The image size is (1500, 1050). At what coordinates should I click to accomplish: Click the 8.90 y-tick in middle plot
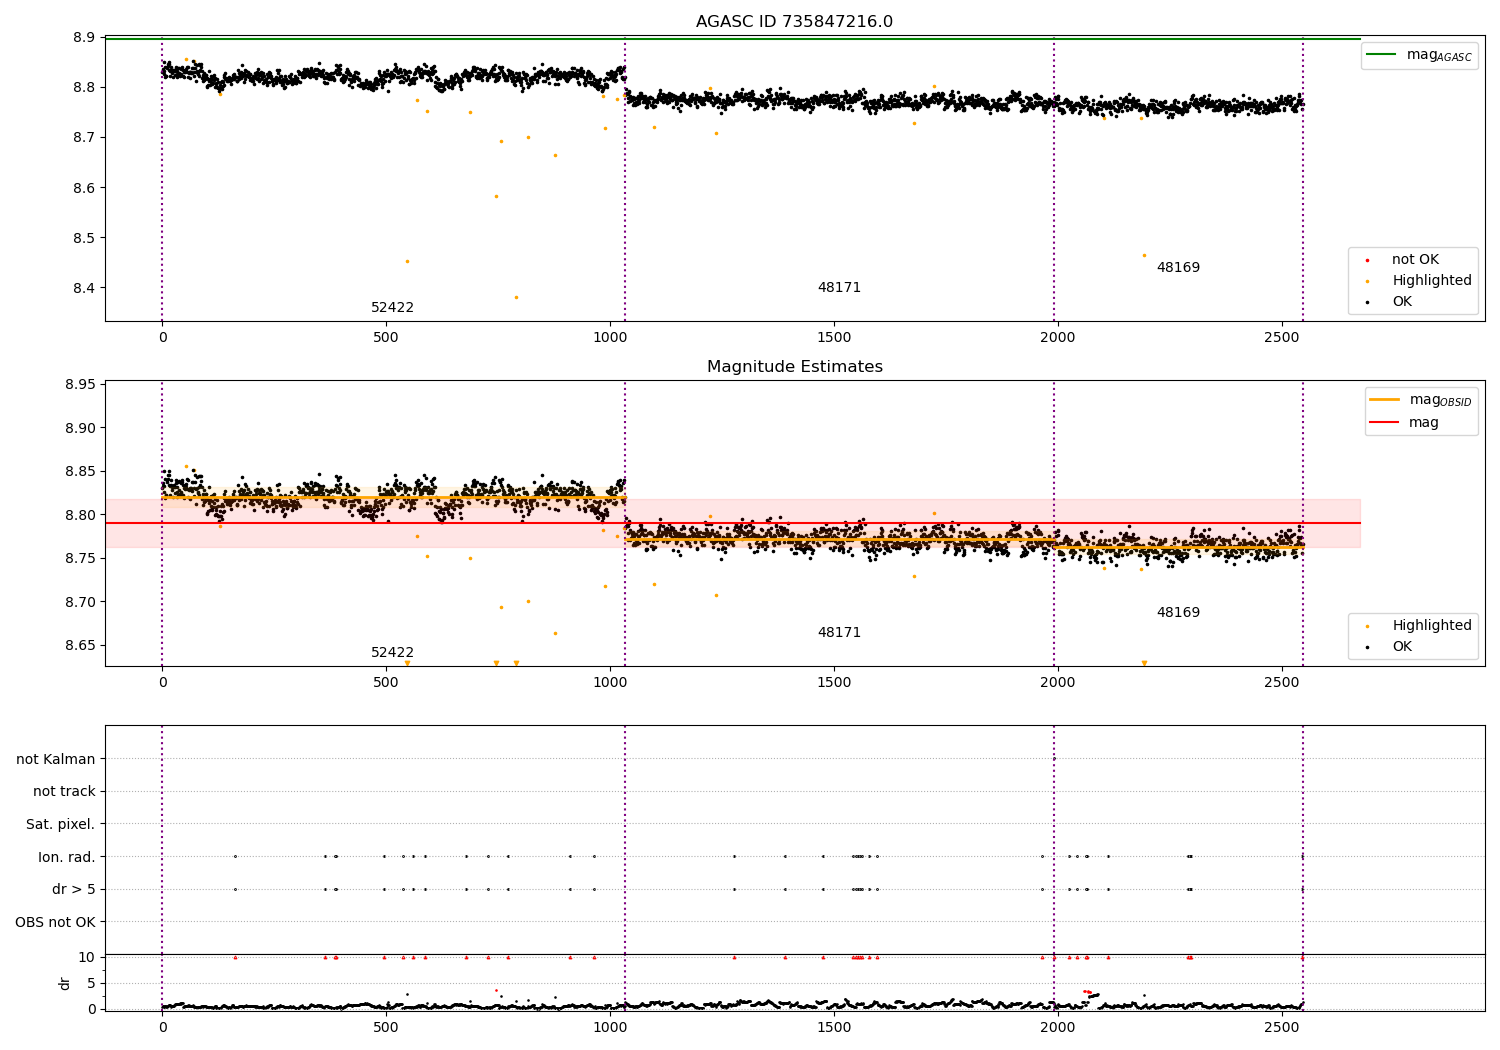(x=81, y=428)
